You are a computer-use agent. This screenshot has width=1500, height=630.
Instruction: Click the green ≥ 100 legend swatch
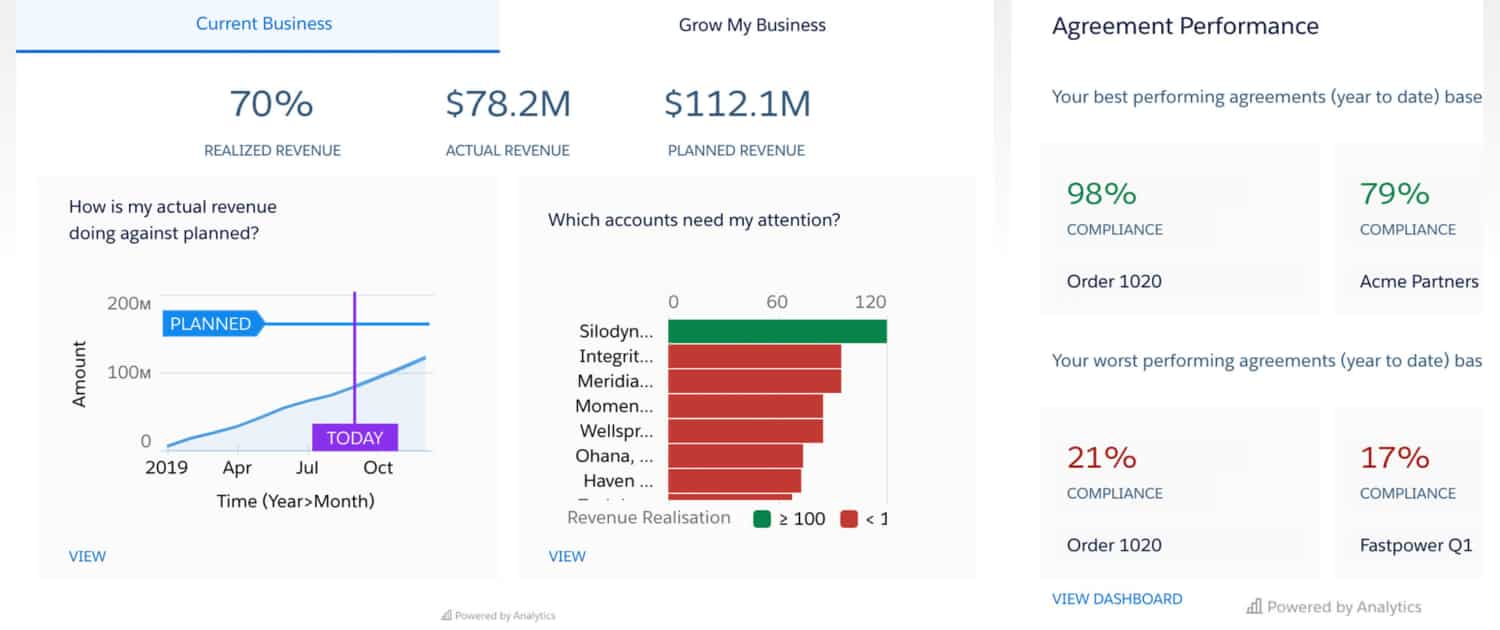click(x=762, y=518)
